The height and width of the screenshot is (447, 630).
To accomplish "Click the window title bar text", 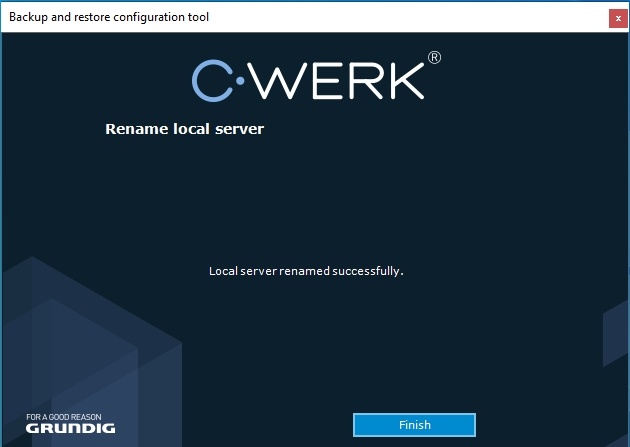I will [109, 17].
